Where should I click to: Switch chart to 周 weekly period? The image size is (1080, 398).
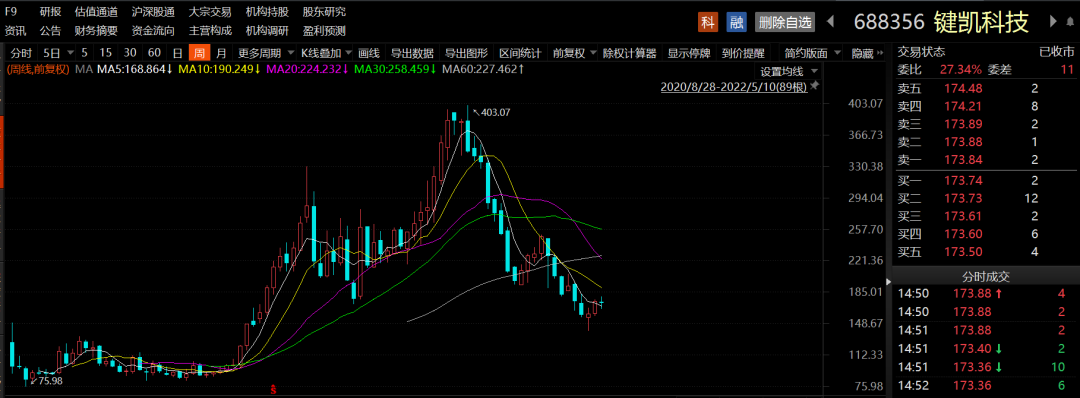coord(199,53)
